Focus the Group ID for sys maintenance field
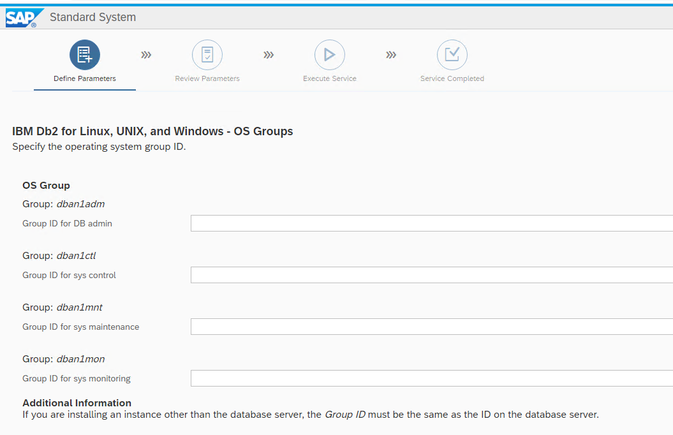The width and height of the screenshot is (673, 435). click(x=432, y=327)
